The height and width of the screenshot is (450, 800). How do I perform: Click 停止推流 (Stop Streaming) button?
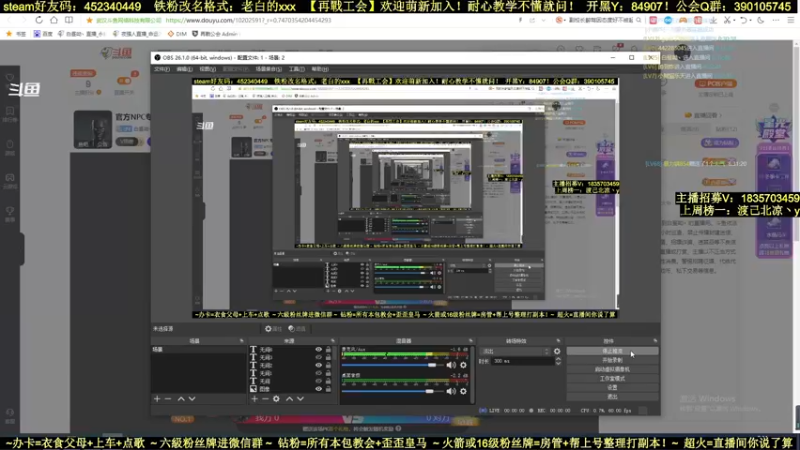(x=612, y=351)
